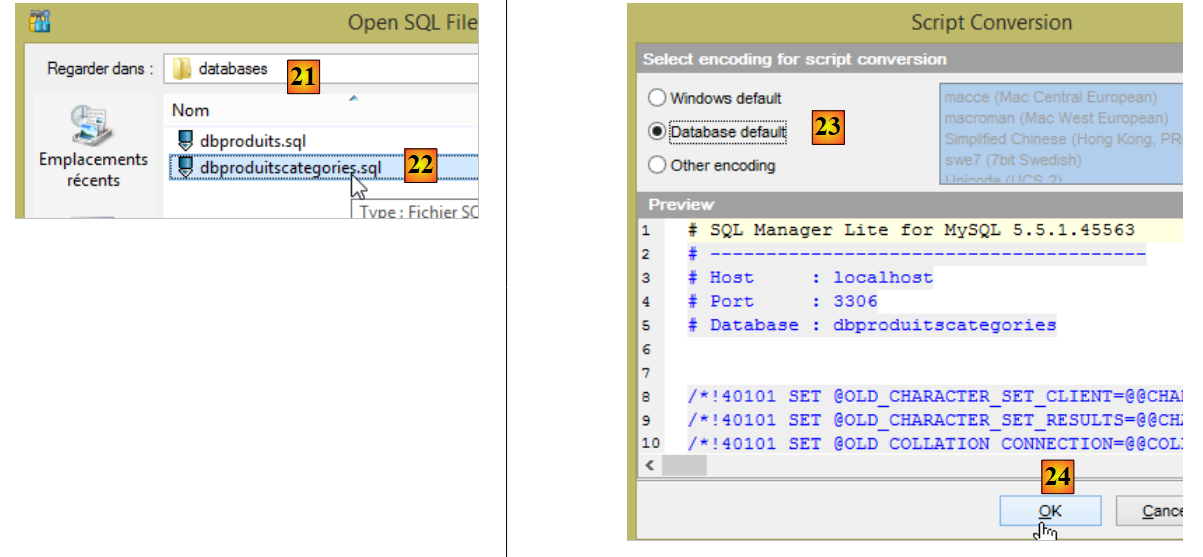Click the dbproduitscategories.sql file icon
1203x557 pixels.
185,168
